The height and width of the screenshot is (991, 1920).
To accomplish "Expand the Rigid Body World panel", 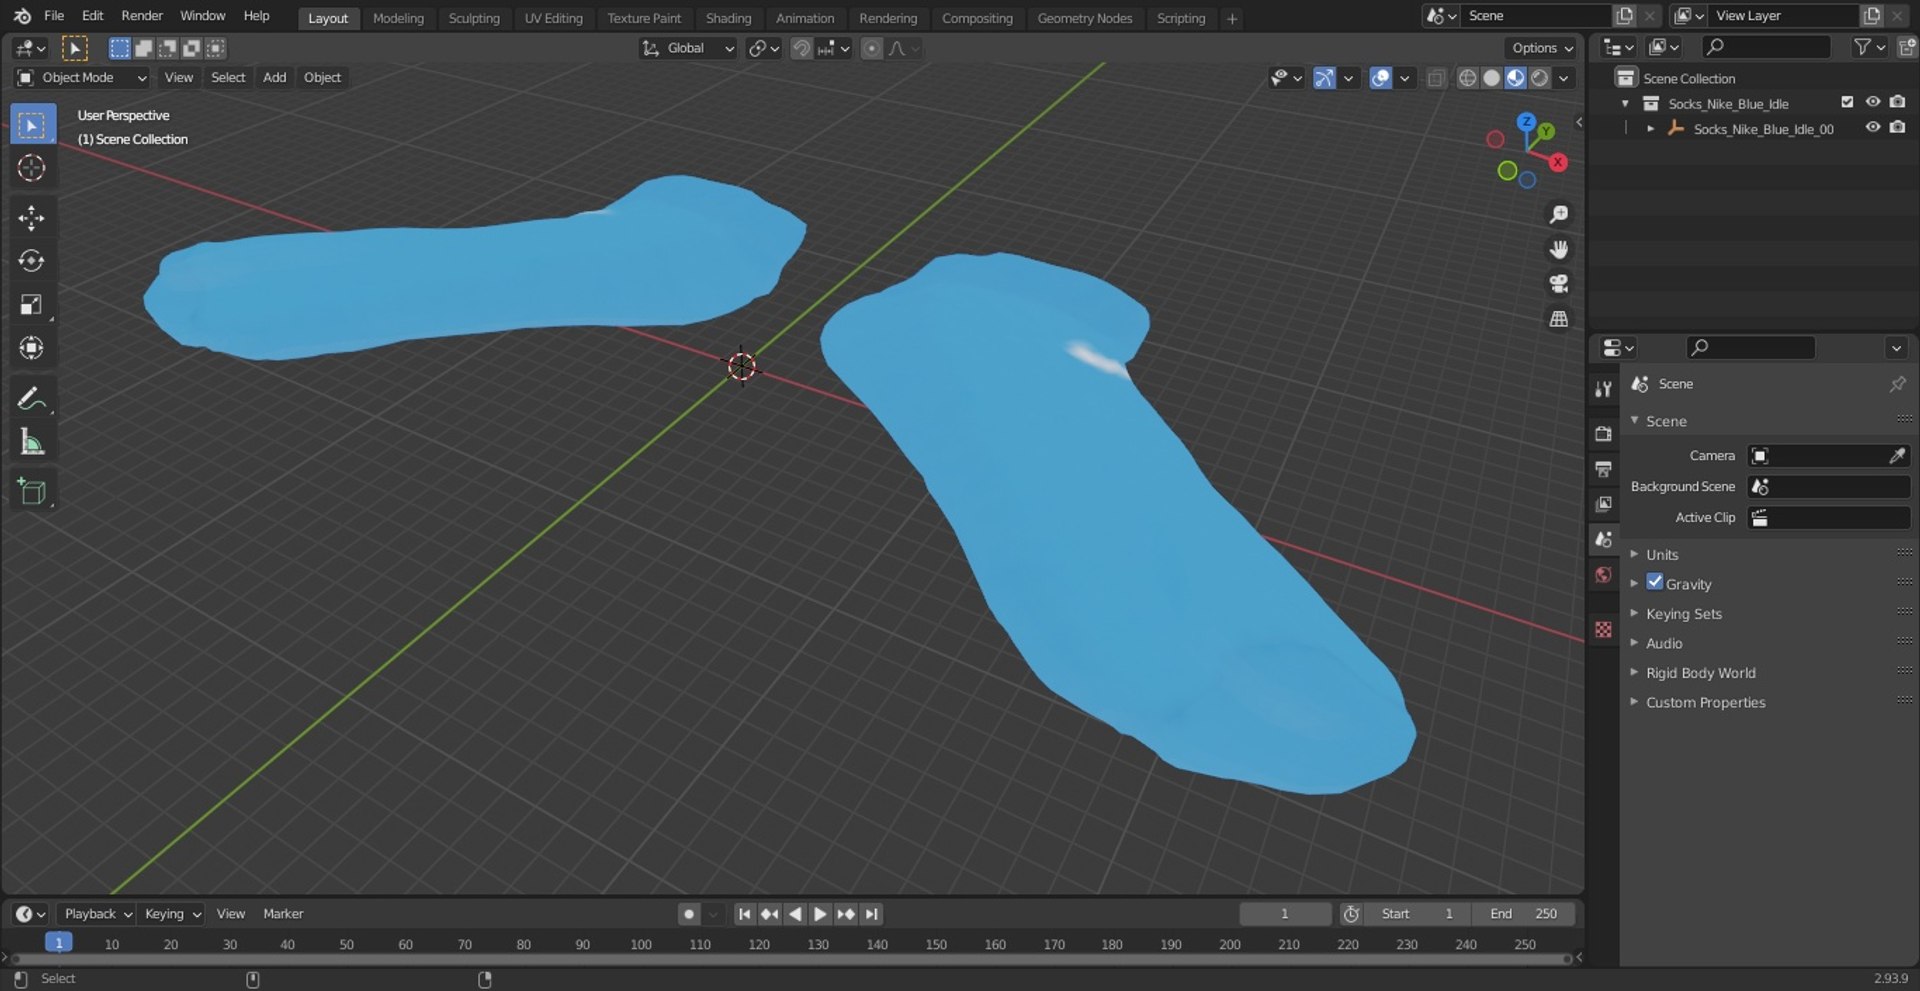I will tap(1700, 673).
